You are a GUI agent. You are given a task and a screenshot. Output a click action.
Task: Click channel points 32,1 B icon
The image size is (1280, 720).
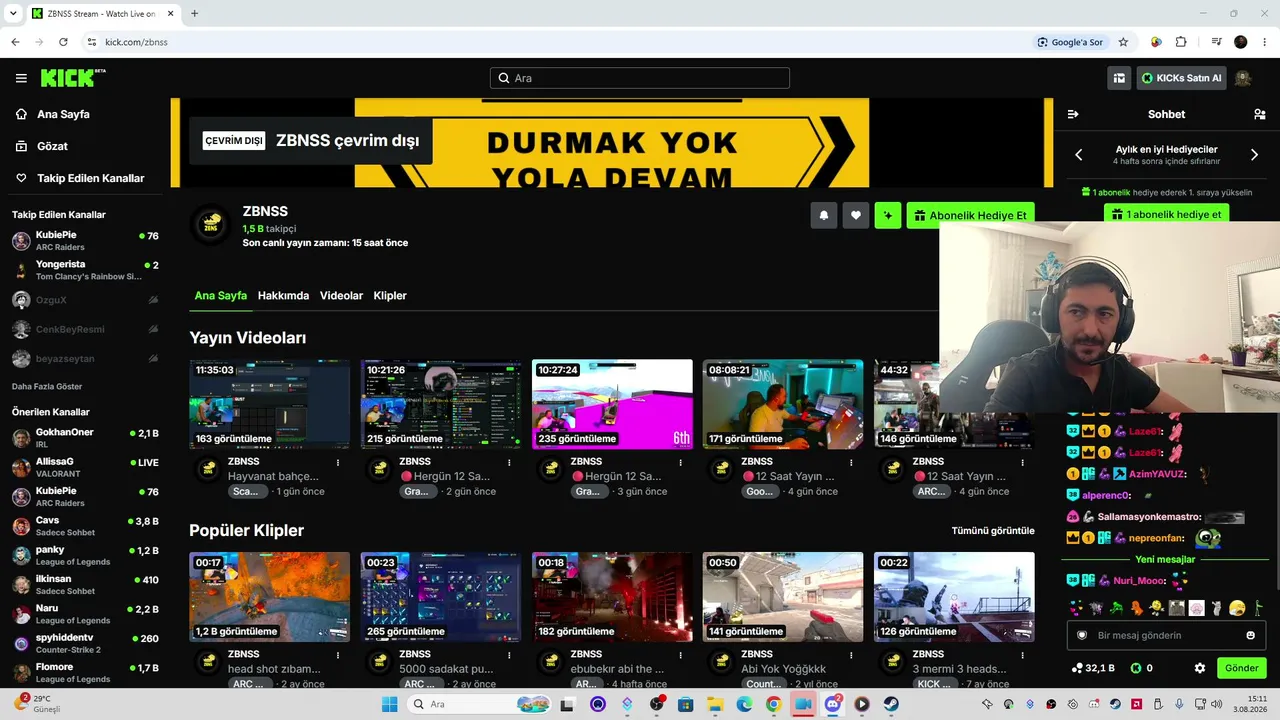[x=1077, y=668]
